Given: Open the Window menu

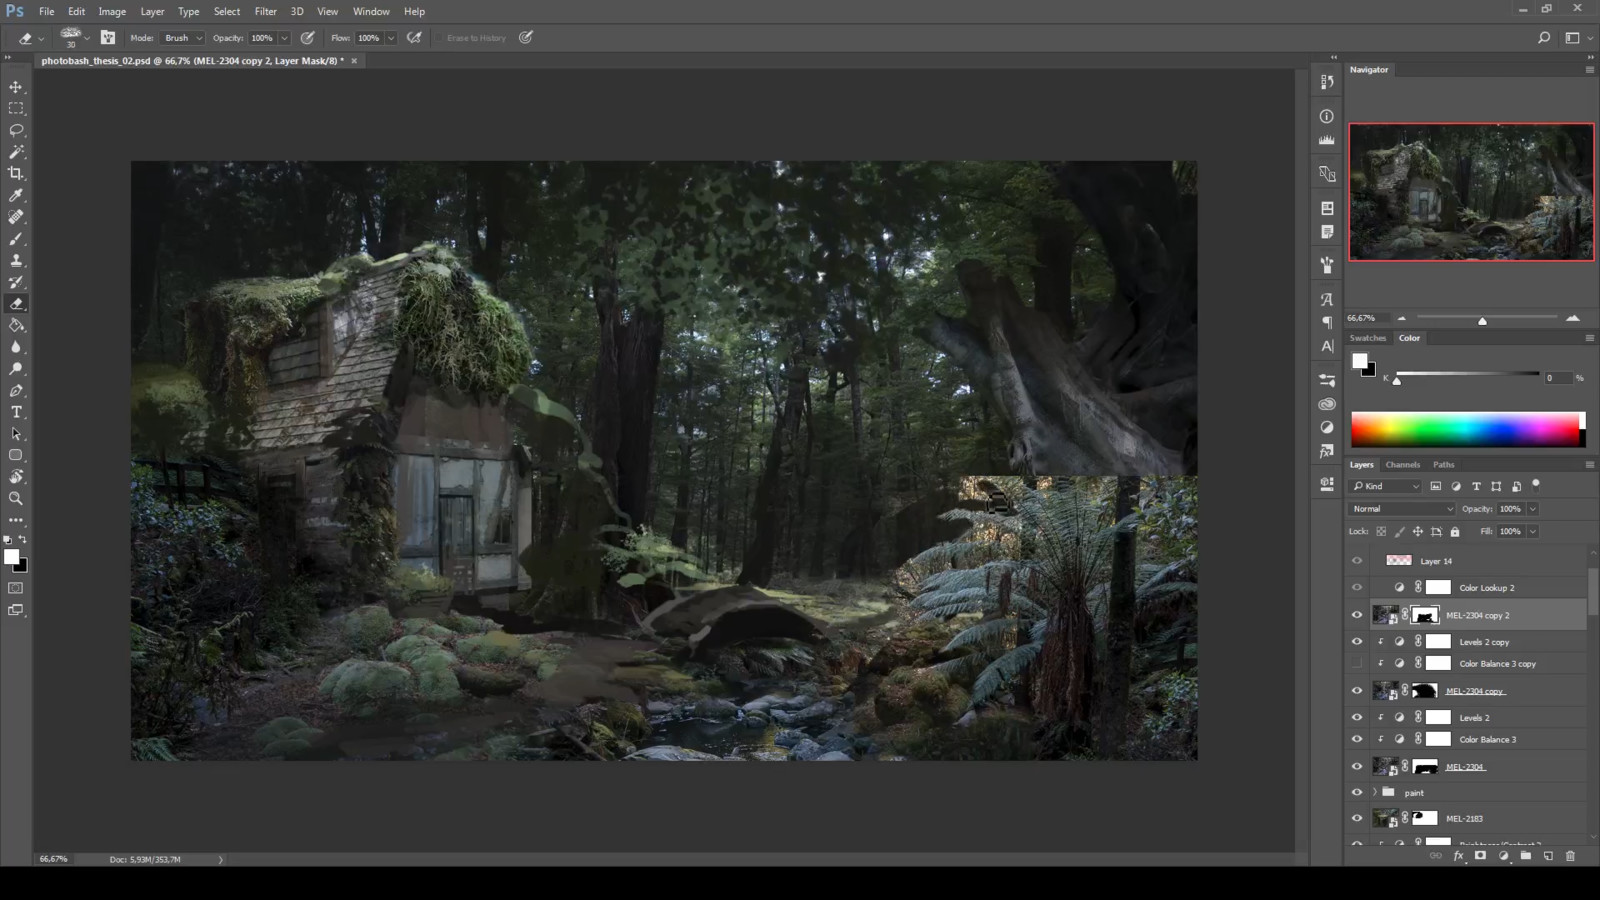Looking at the screenshot, I should coord(371,11).
